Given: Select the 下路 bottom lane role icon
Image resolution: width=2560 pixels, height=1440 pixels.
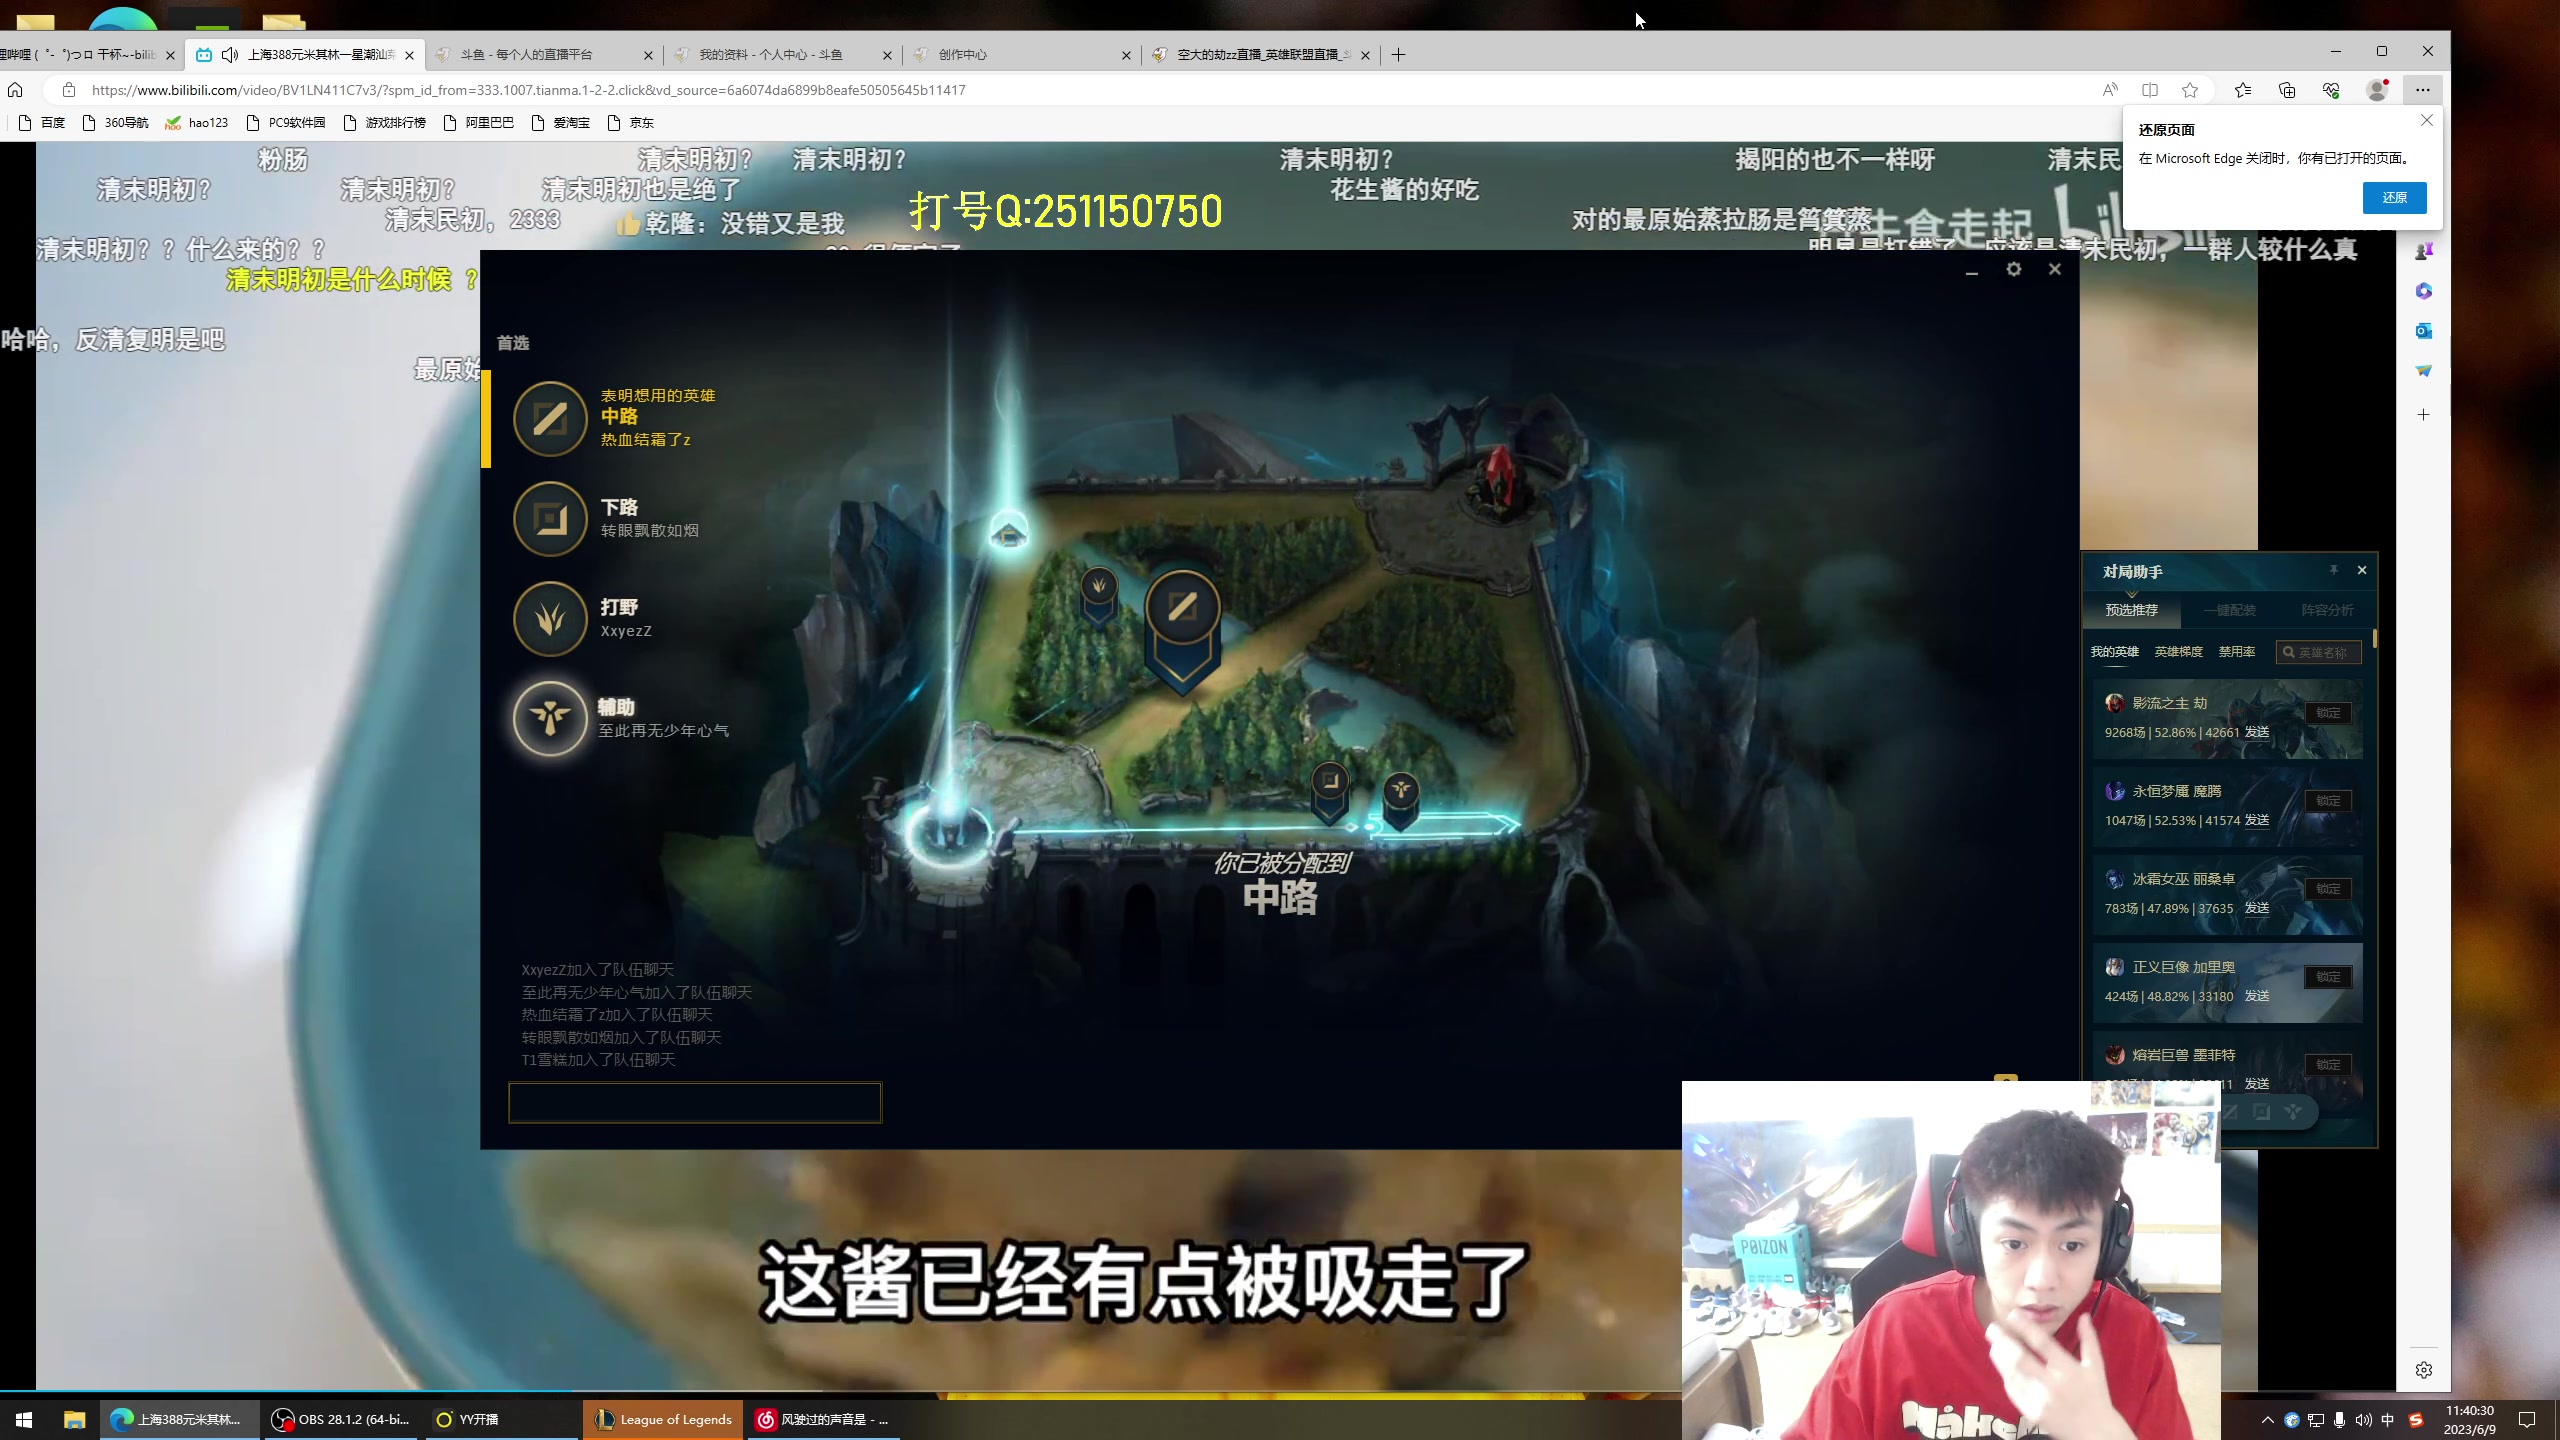Looking at the screenshot, I should 550,518.
